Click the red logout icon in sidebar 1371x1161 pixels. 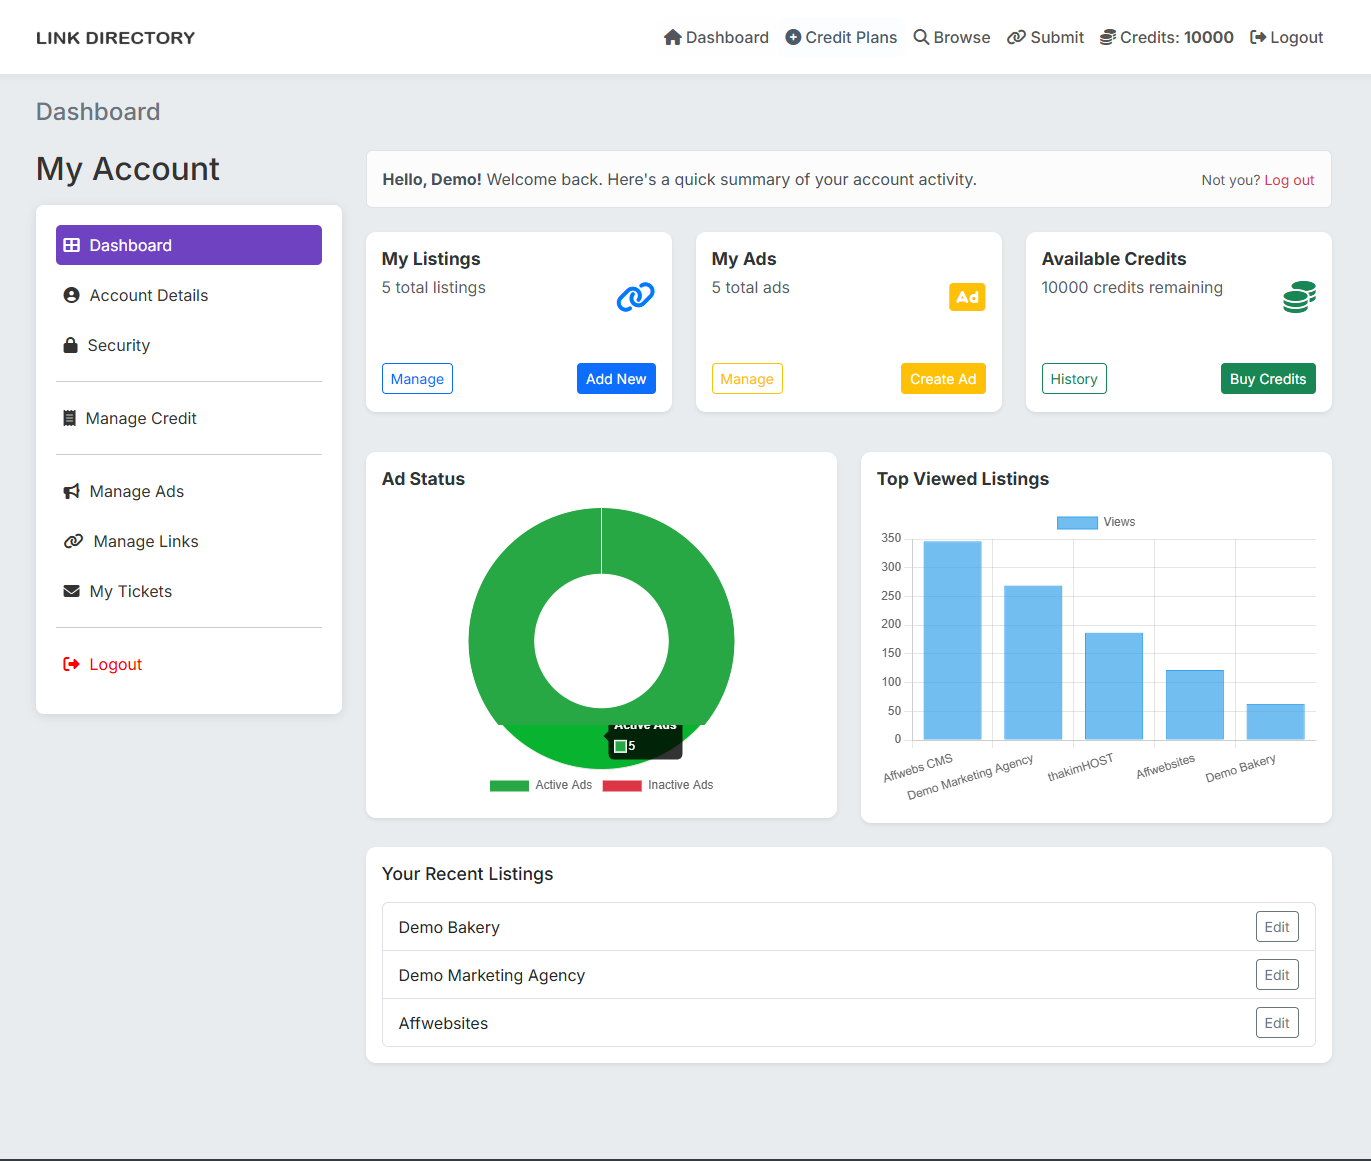click(72, 664)
